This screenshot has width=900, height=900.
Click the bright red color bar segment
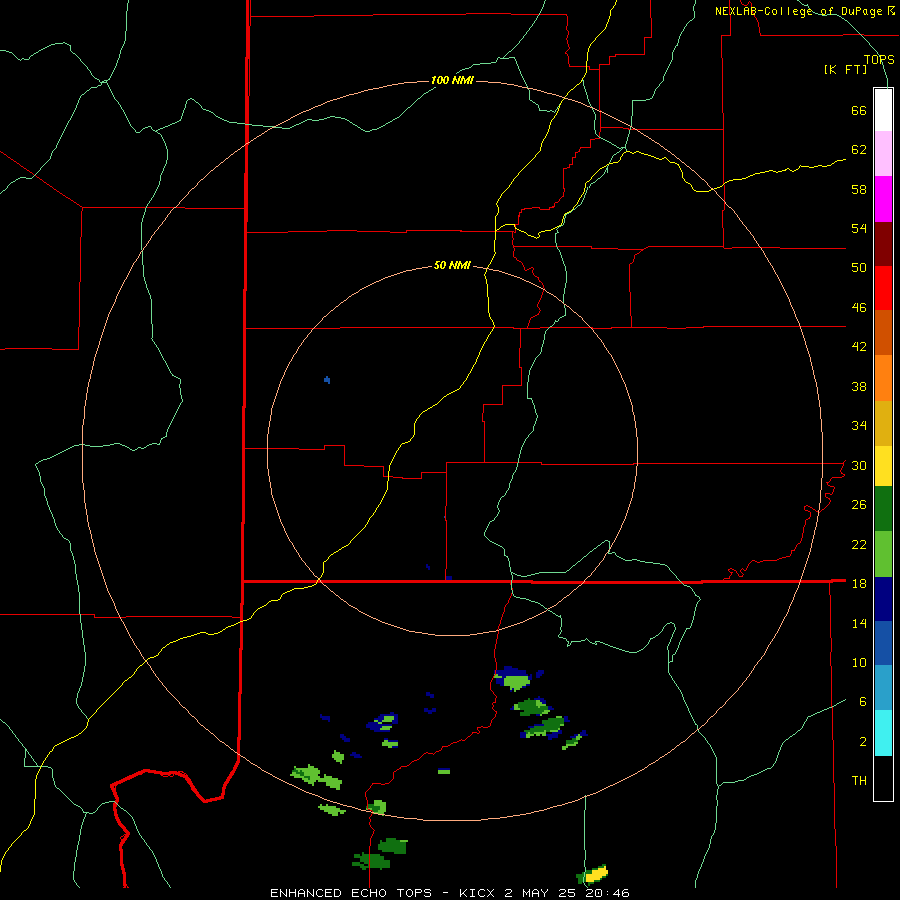(883, 288)
